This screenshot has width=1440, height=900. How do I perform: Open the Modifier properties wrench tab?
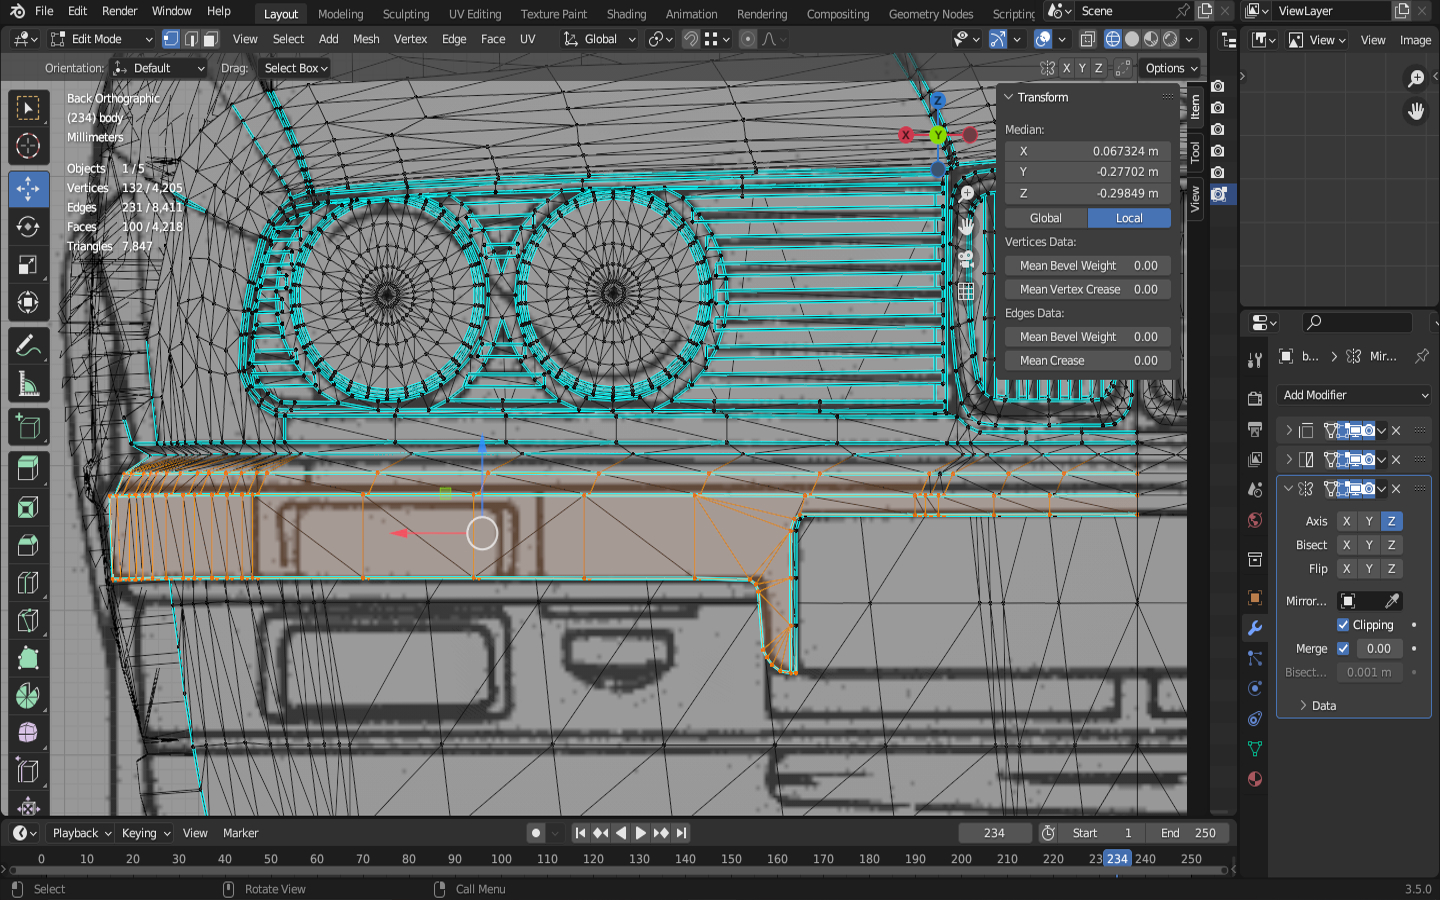tap(1255, 628)
